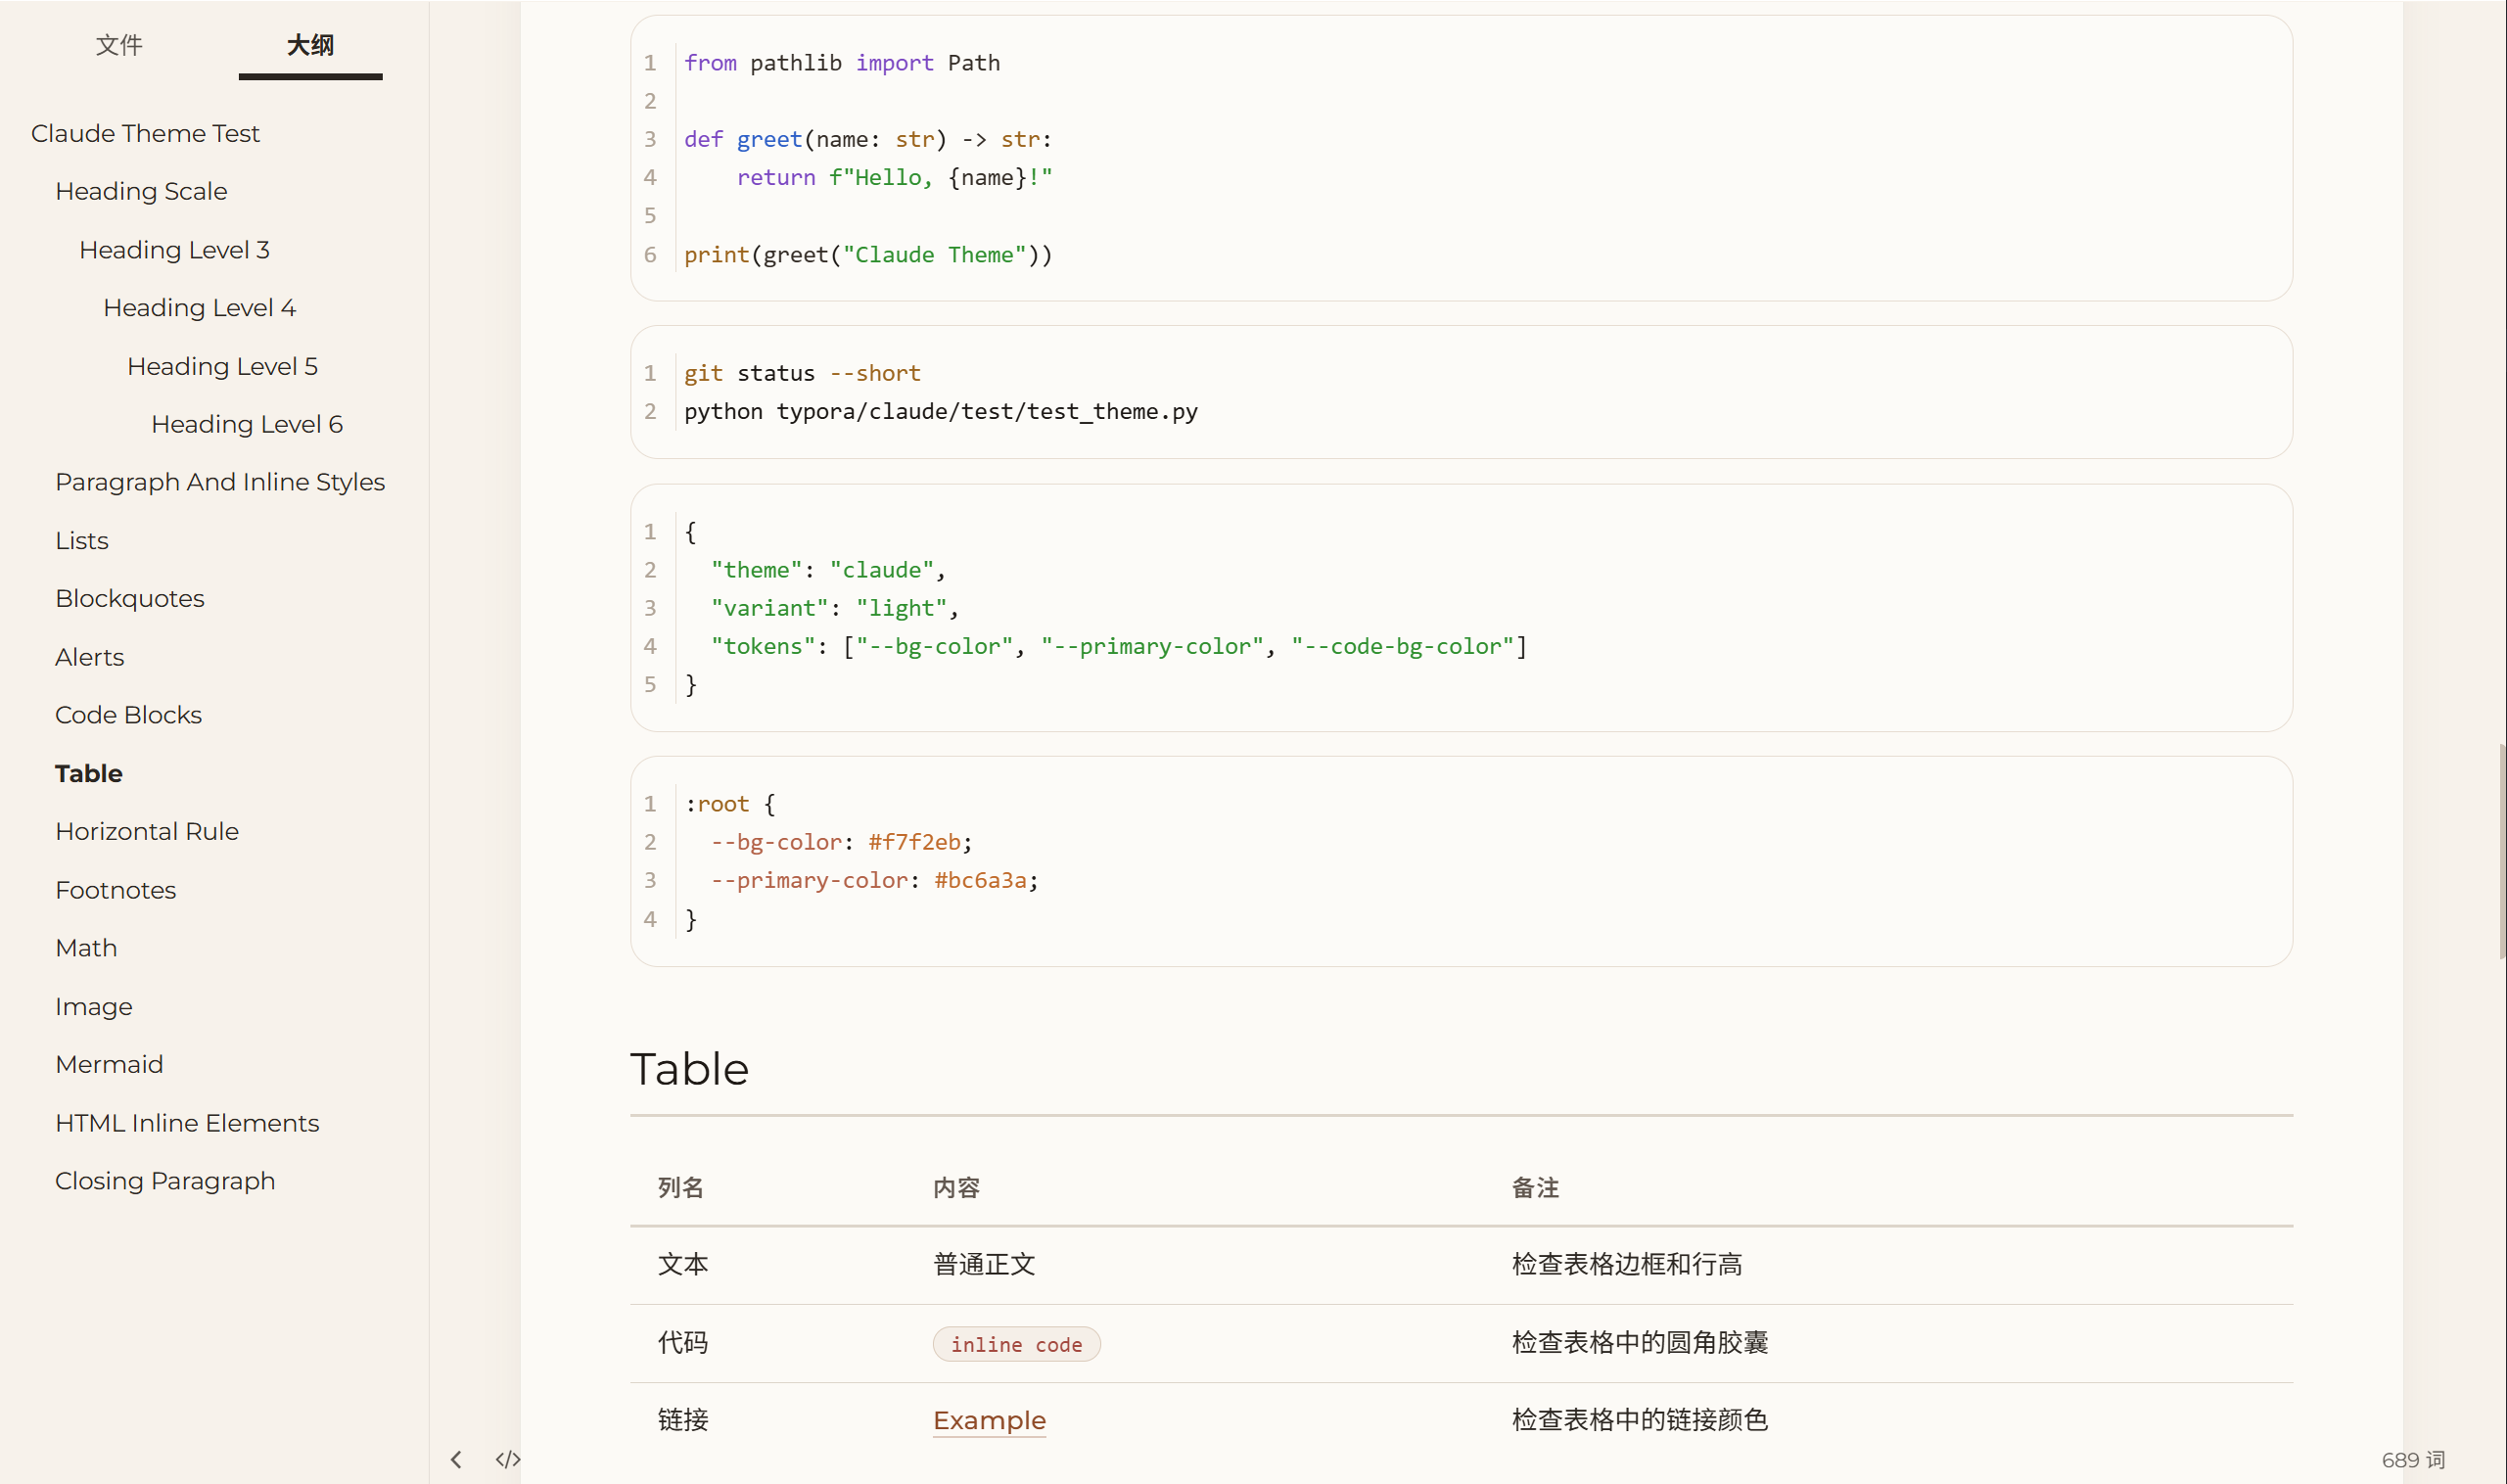Image resolution: width=2507 pixels, height=1484 pixels.
Task: Click the 689 词 word count indicator
Action: pyautogui.click(x=2412, y=1459)
